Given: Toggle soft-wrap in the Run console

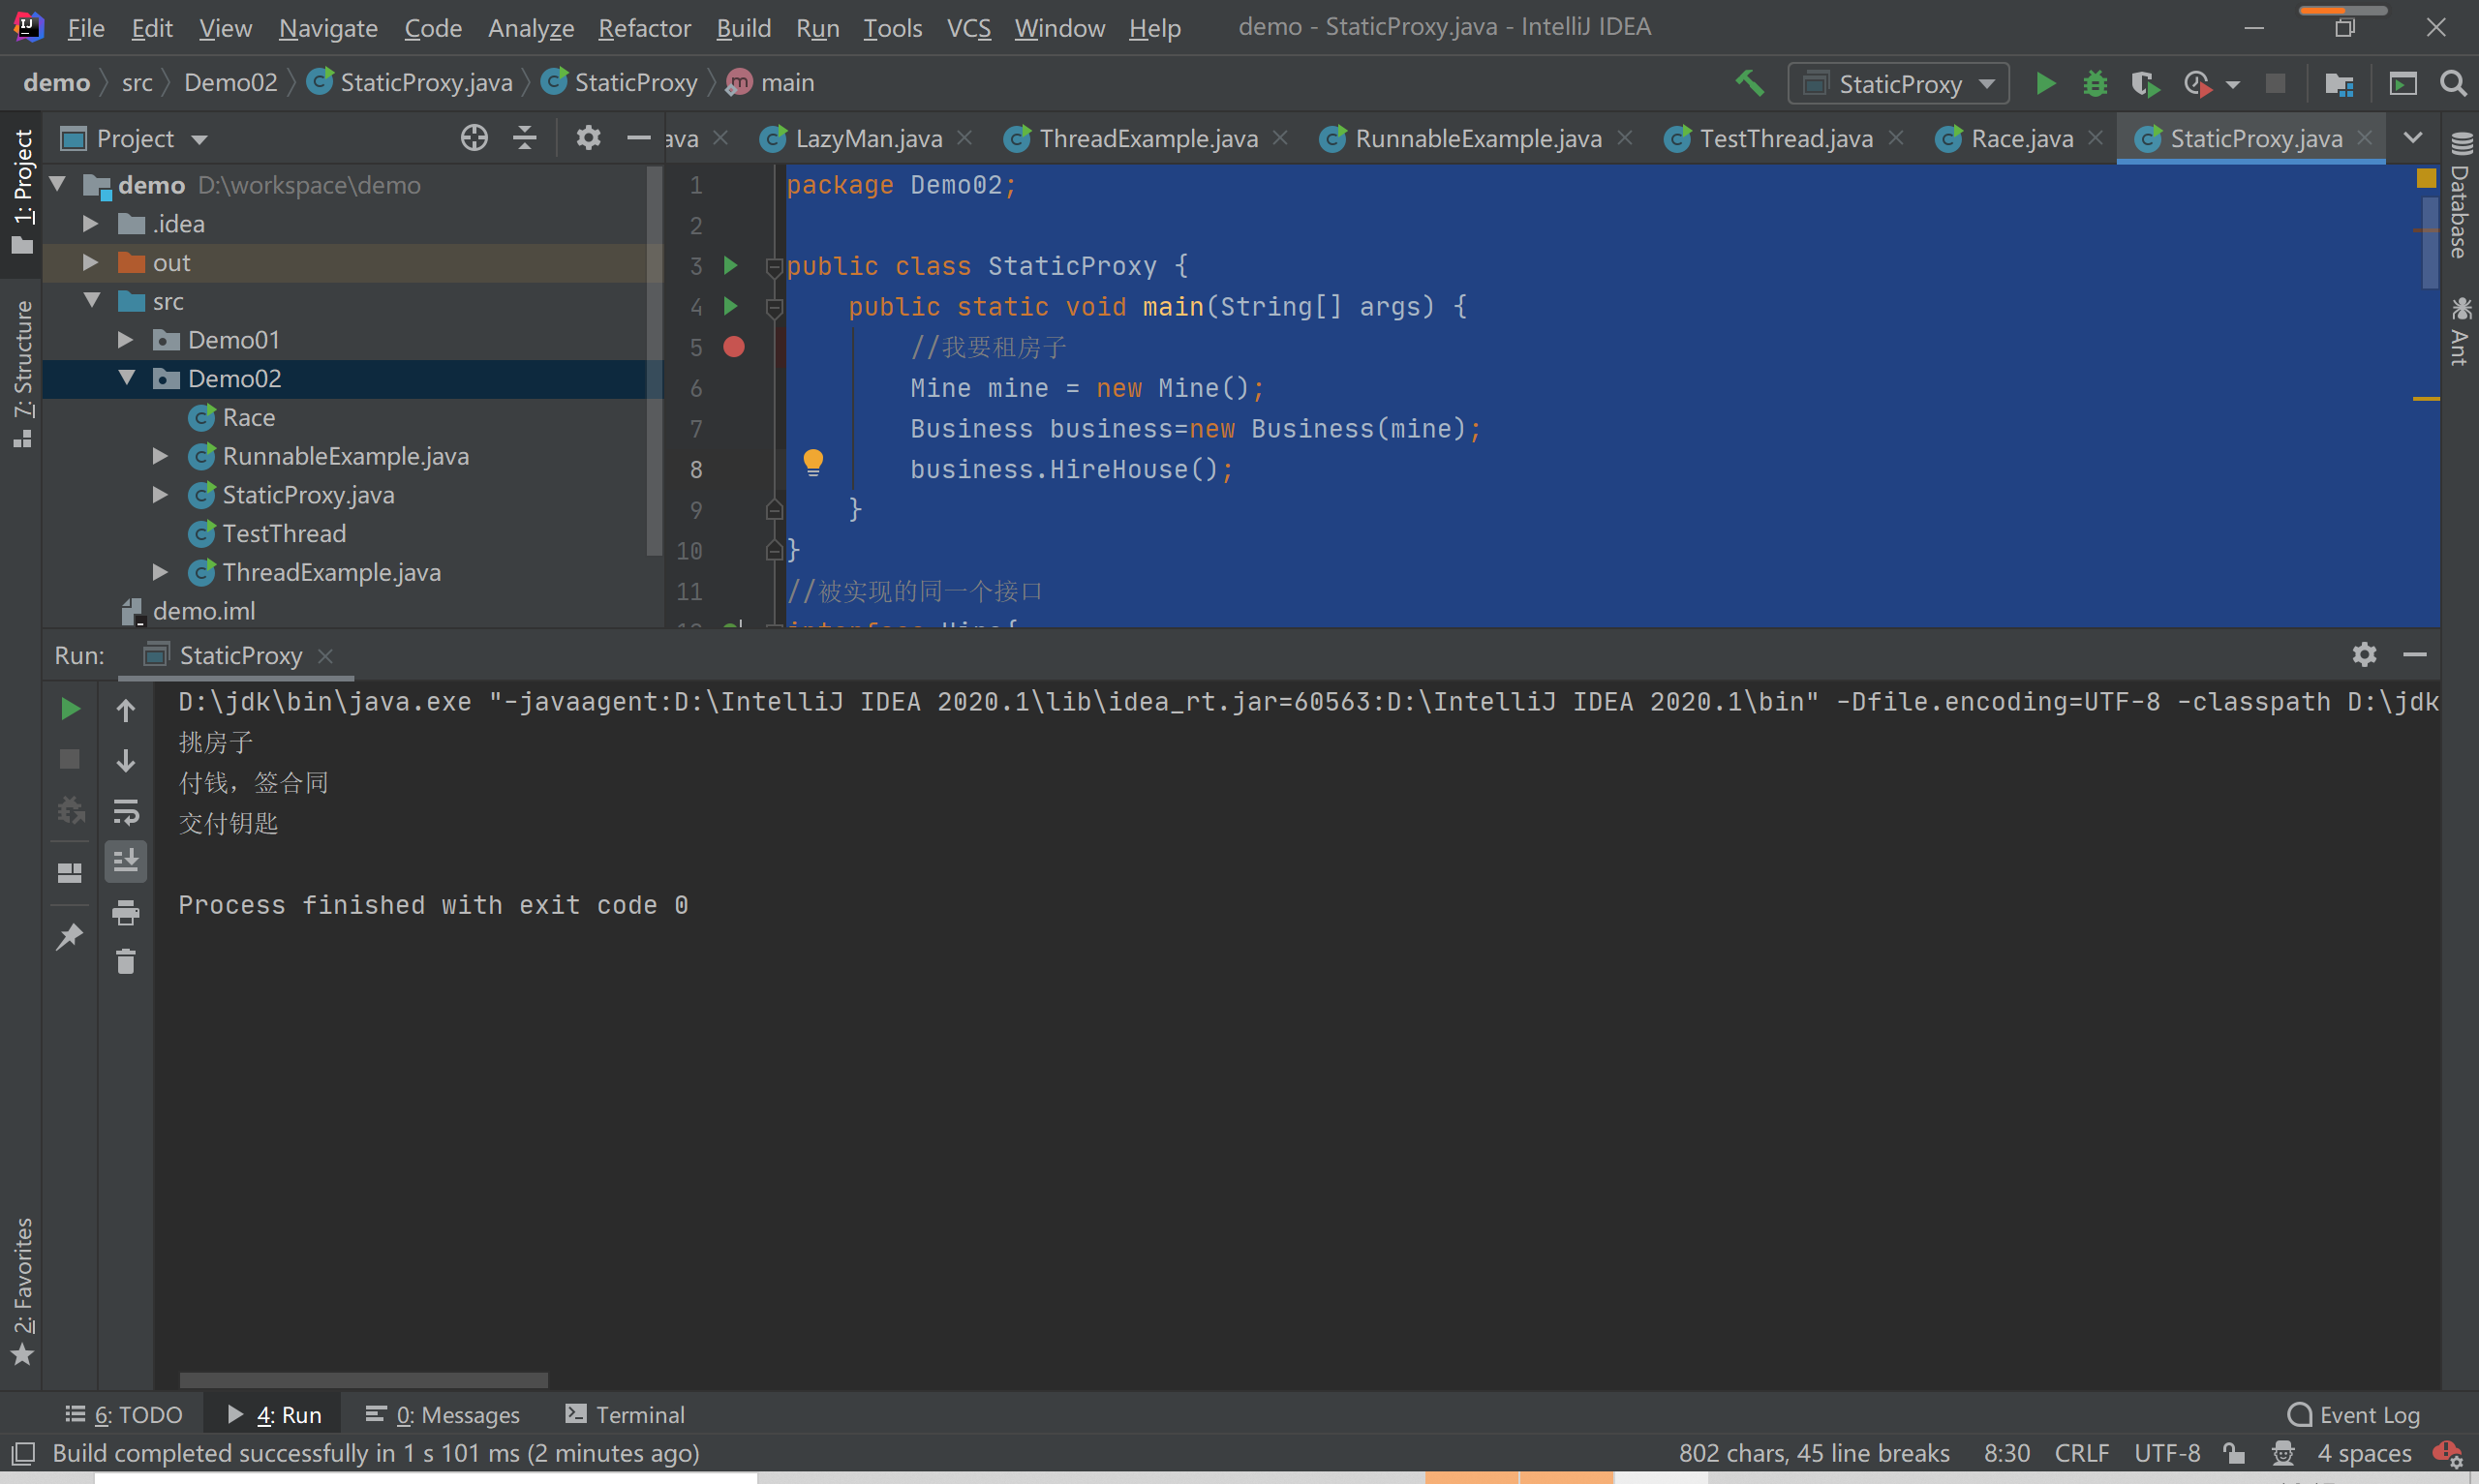Looking at the screenshot, I should tap(126, 811).
